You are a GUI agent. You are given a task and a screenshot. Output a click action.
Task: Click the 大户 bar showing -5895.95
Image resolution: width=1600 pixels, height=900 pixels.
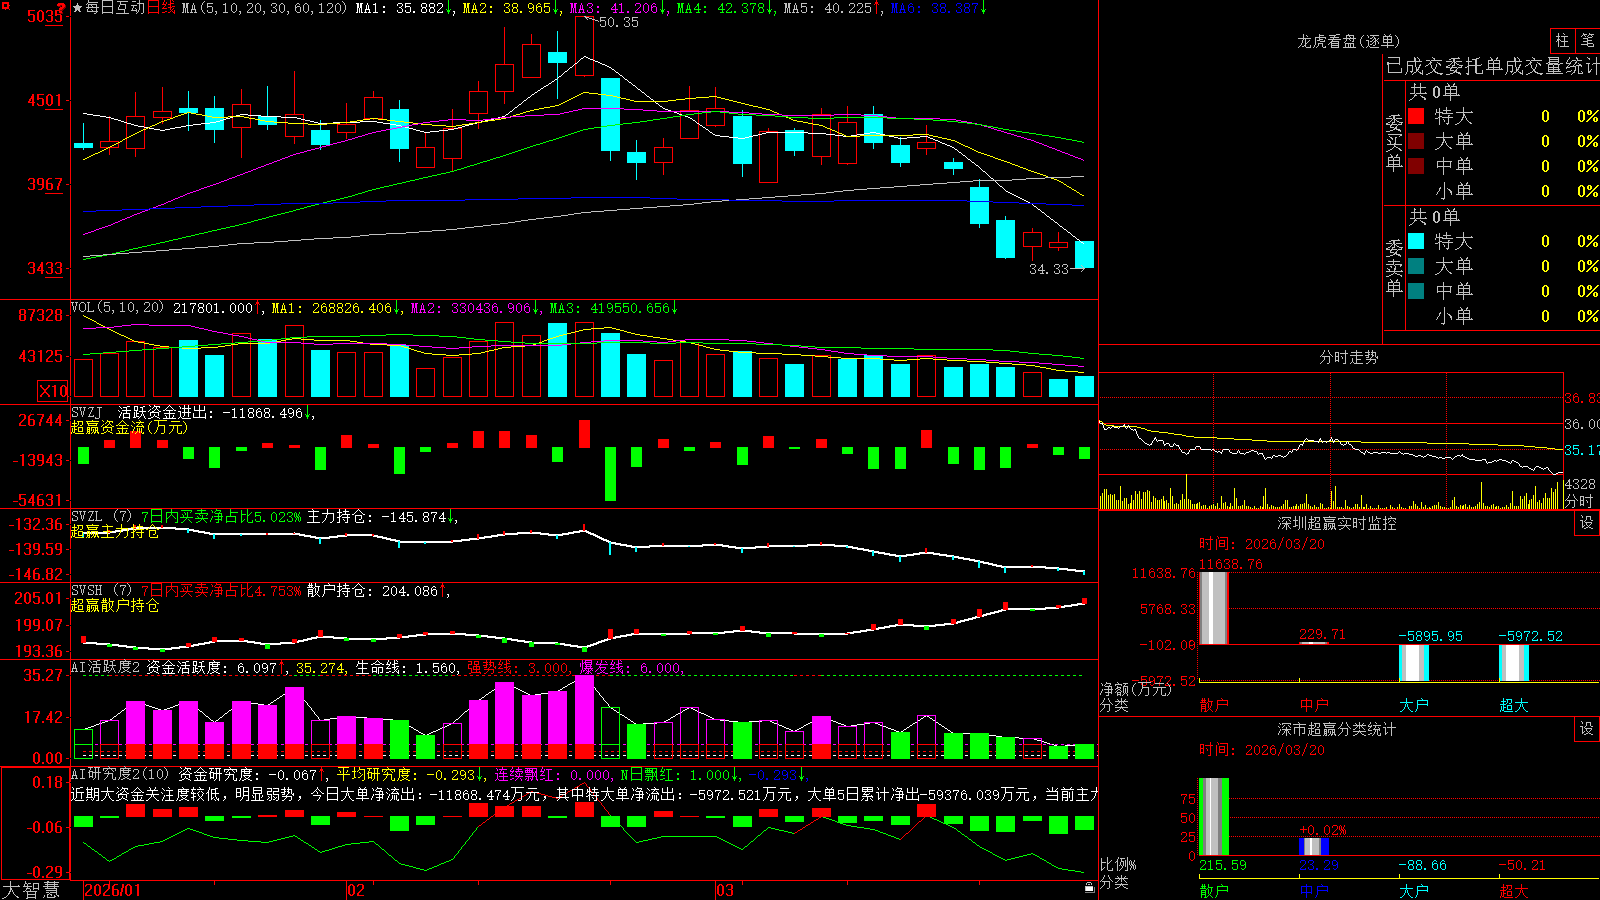coord(1414,663)
